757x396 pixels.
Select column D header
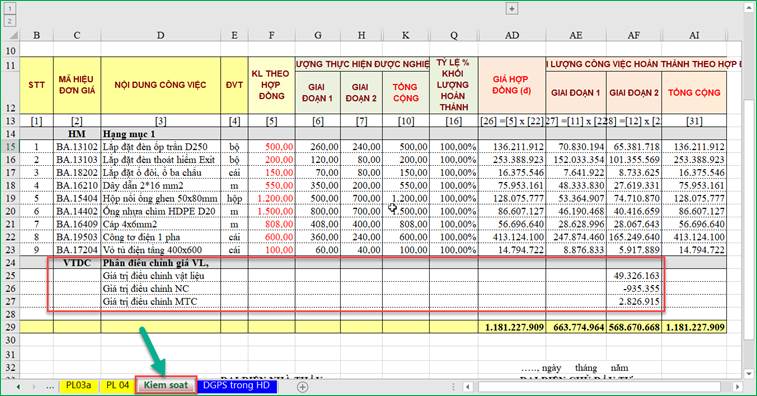click(x=161, y=35)
